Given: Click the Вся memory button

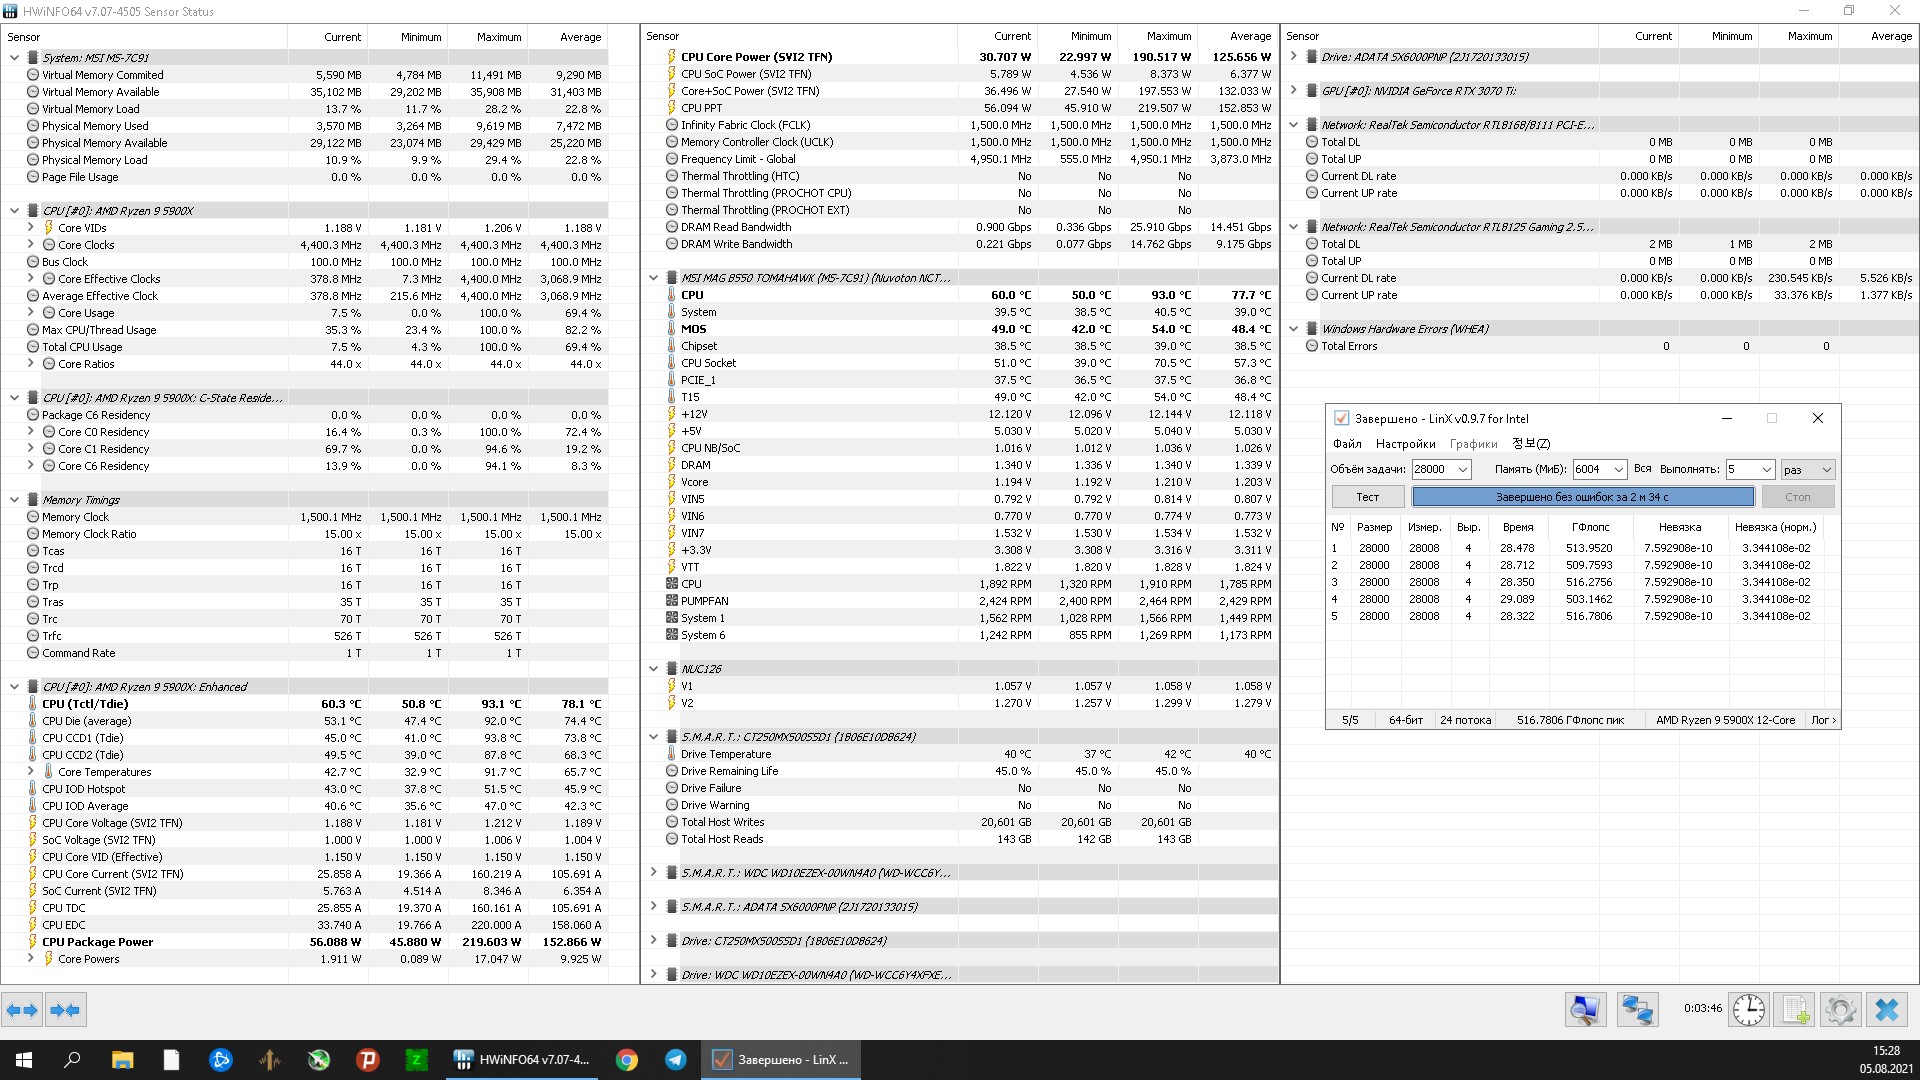Looking at the screenshot, I should point(1642,469).
